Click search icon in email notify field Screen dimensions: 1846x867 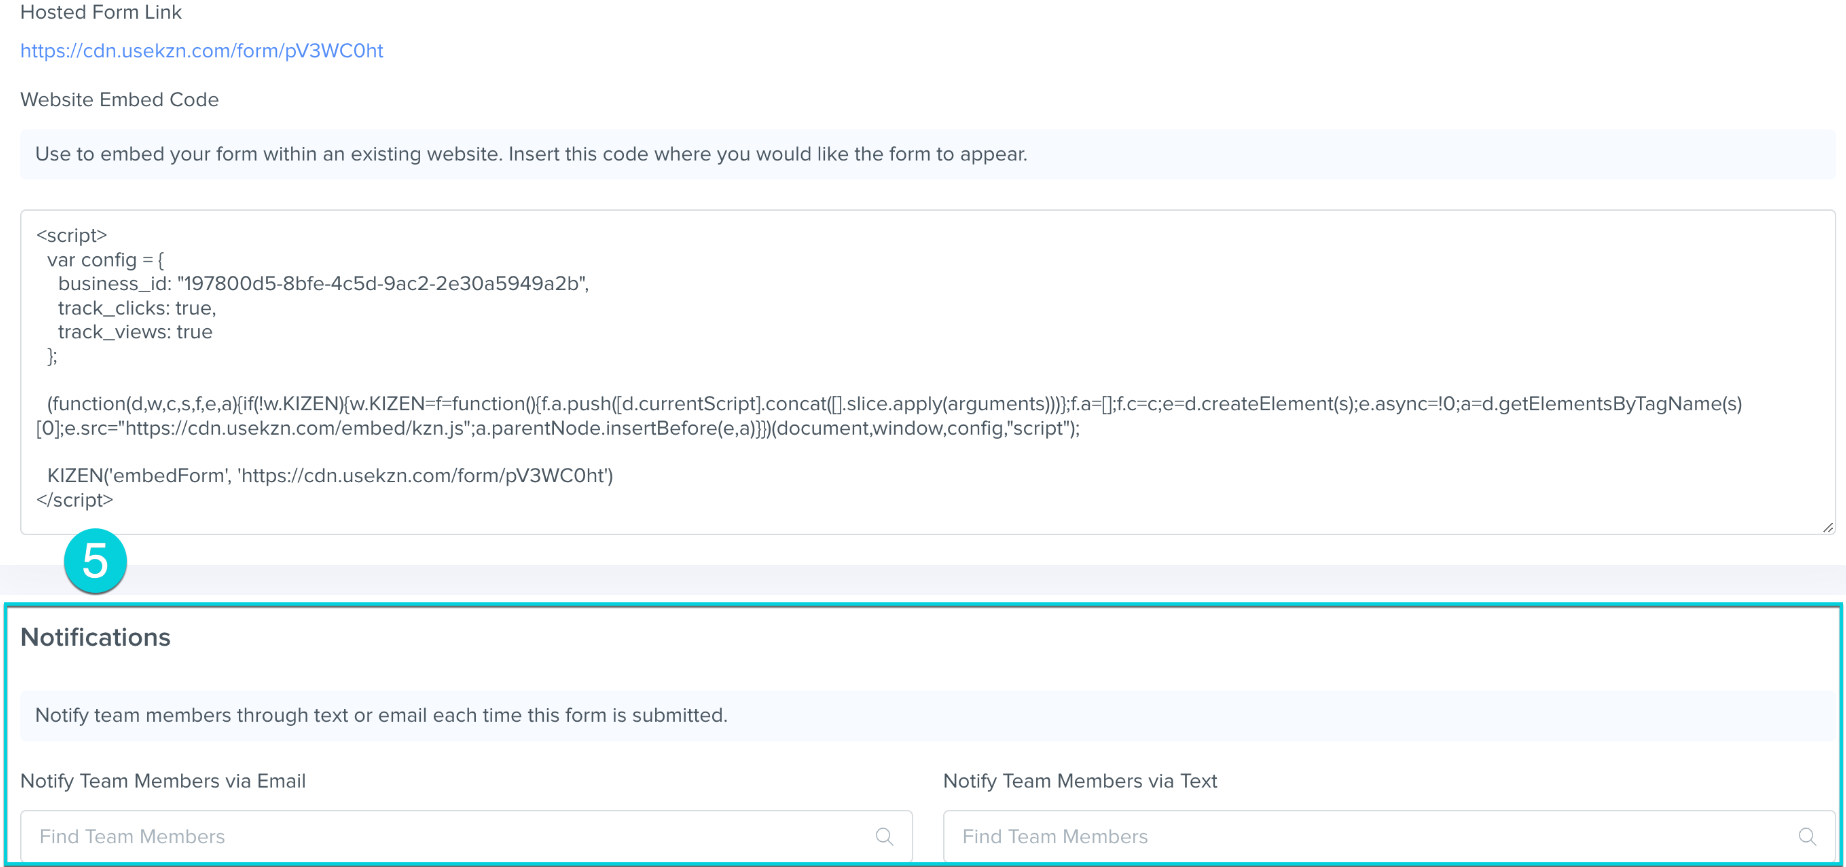(x=885, y=837)
